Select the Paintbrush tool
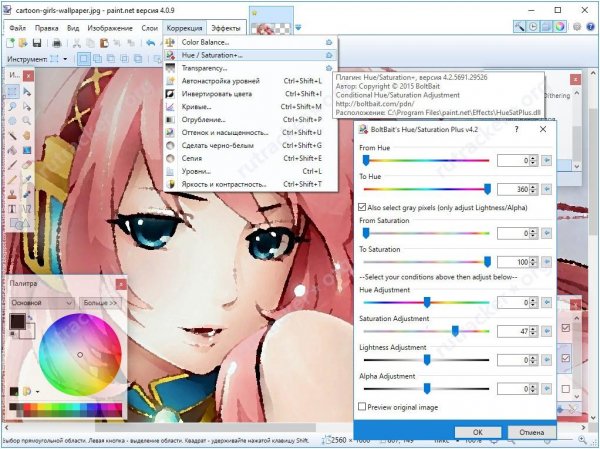The width and height of the screenshot is (600, 449). (x=12, y=165)
